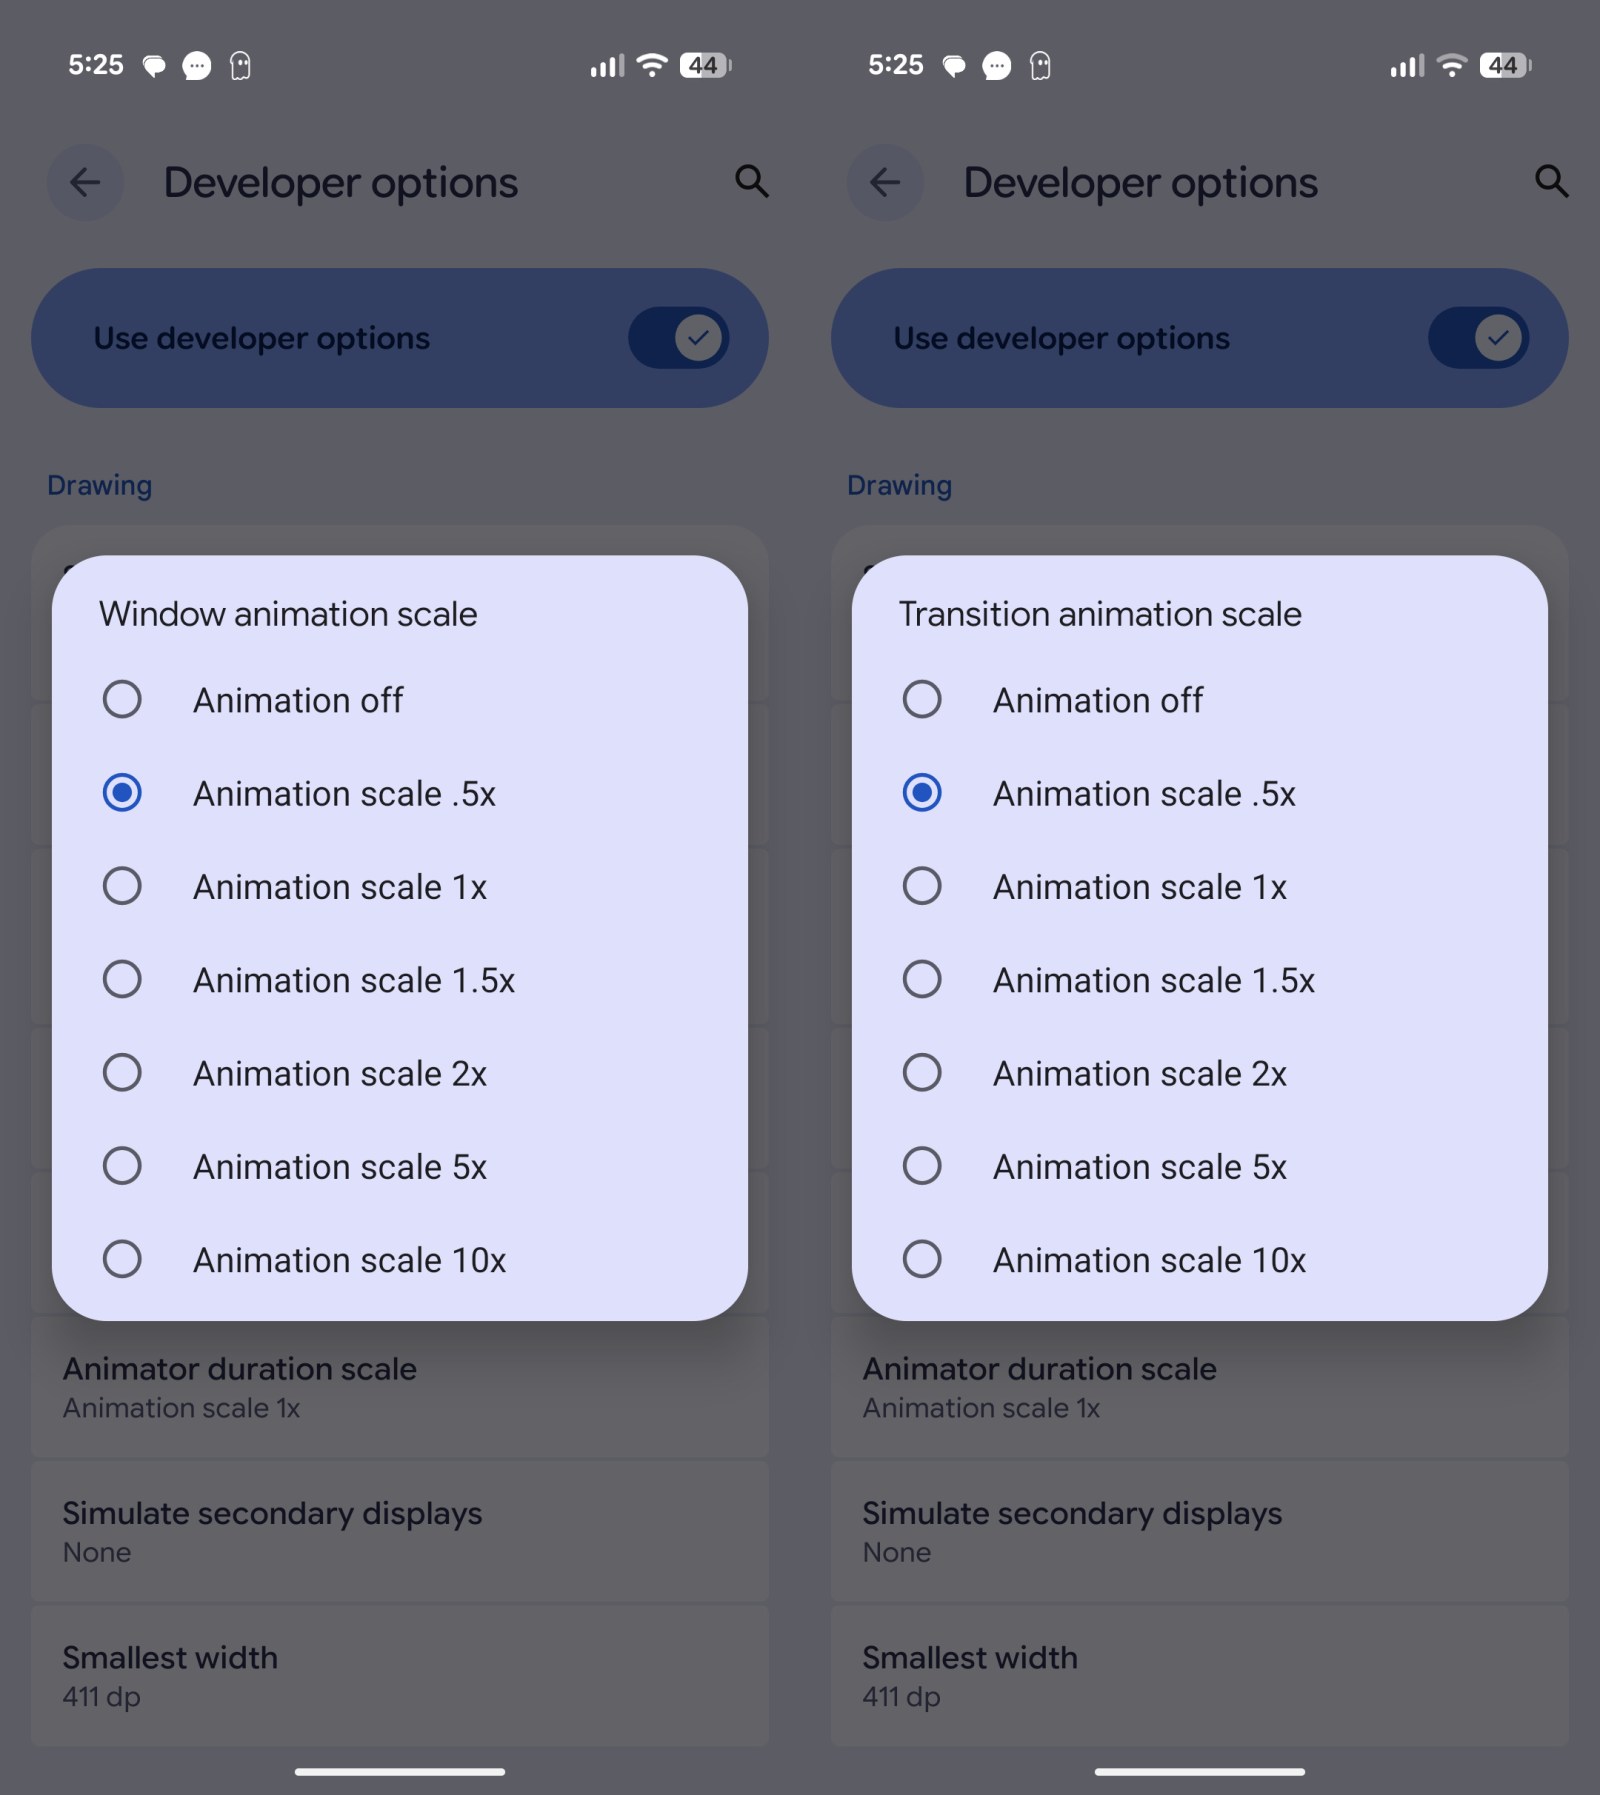1600x1795 pixels.
Task: Open search in the right Developer options
Action: point(1551,181)
